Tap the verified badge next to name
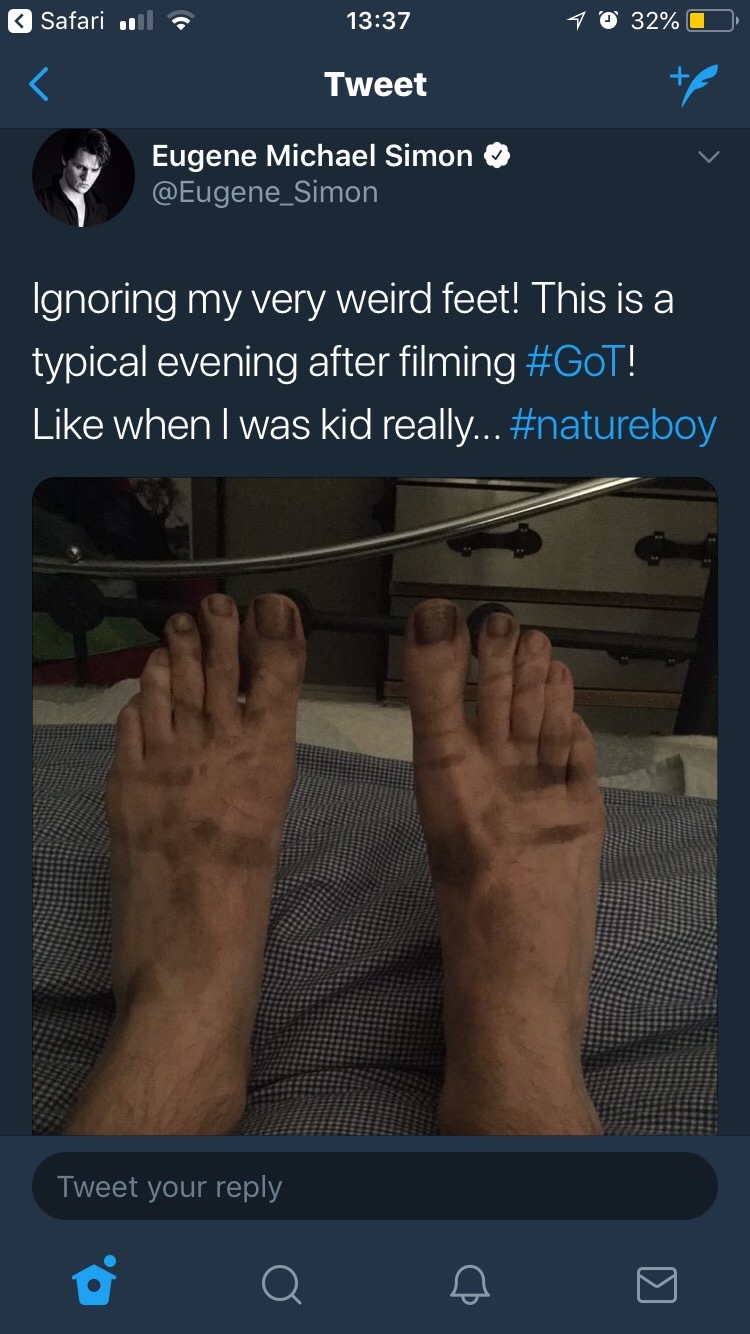 (x=497, y=156)
